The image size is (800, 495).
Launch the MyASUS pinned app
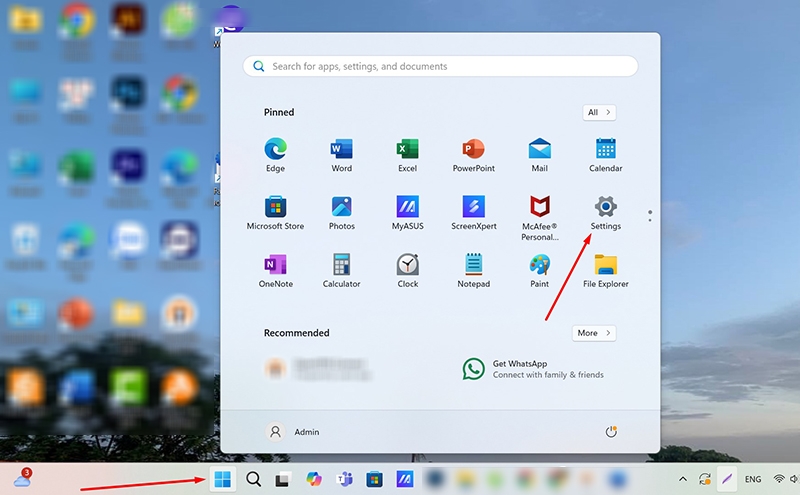pos(407,213)
